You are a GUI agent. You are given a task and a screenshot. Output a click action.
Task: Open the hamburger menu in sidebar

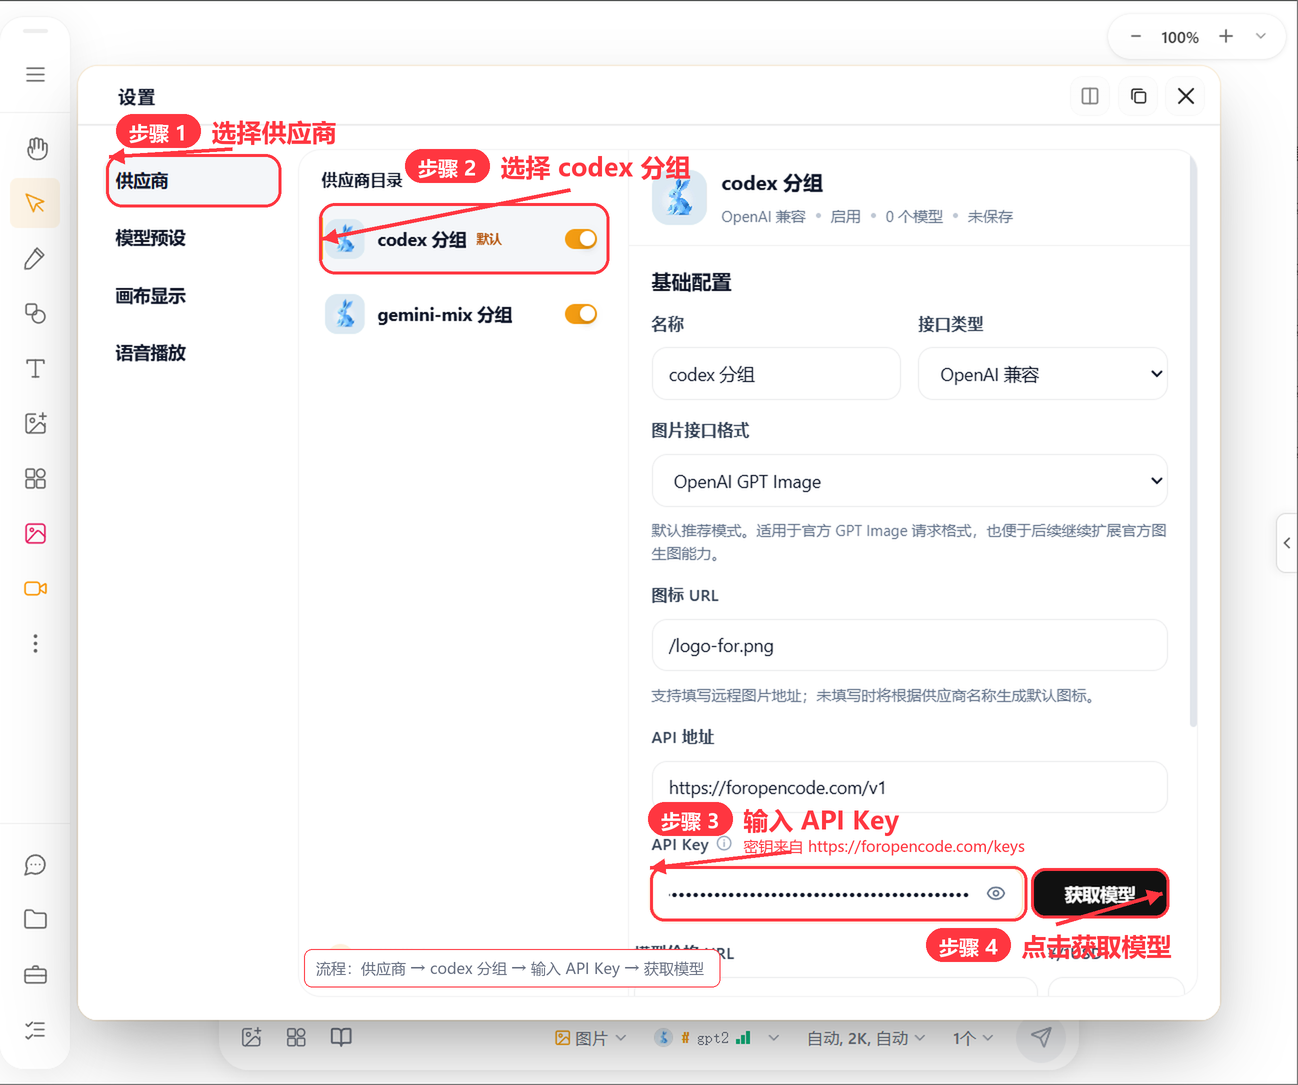[35, 74]
